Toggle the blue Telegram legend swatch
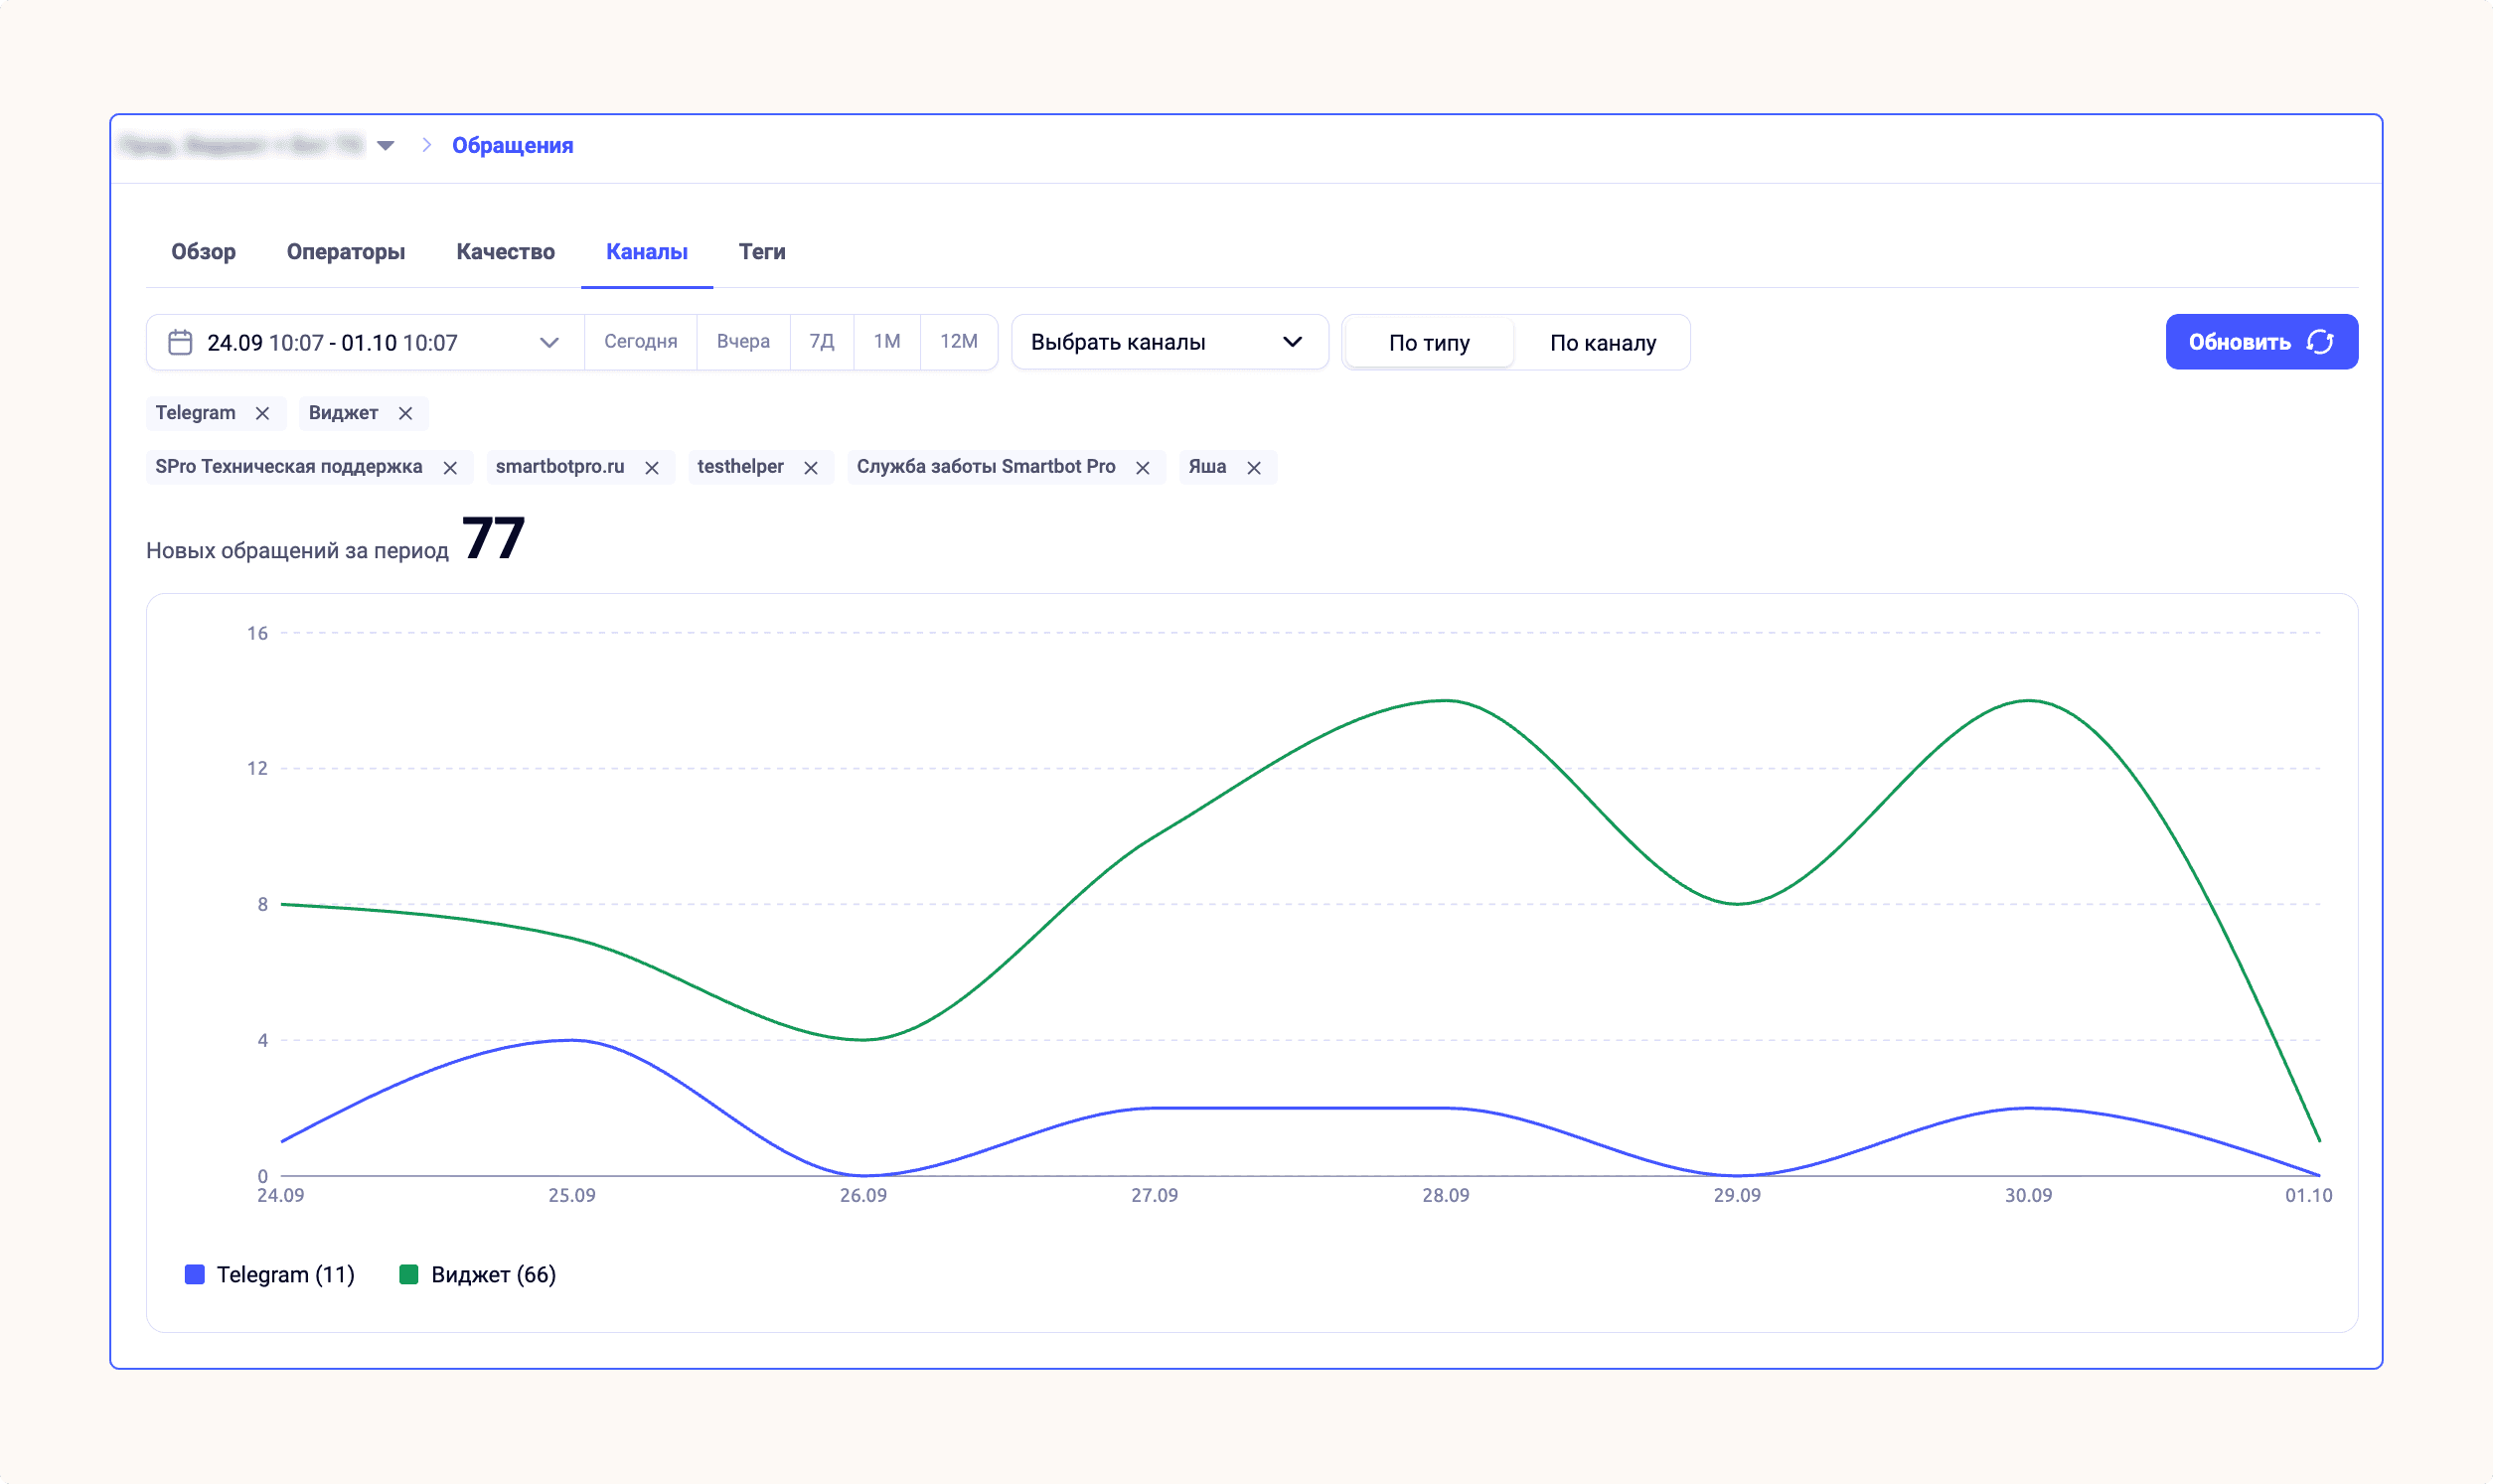This screenshot has width=2493, height=1484. (195, 1274)
